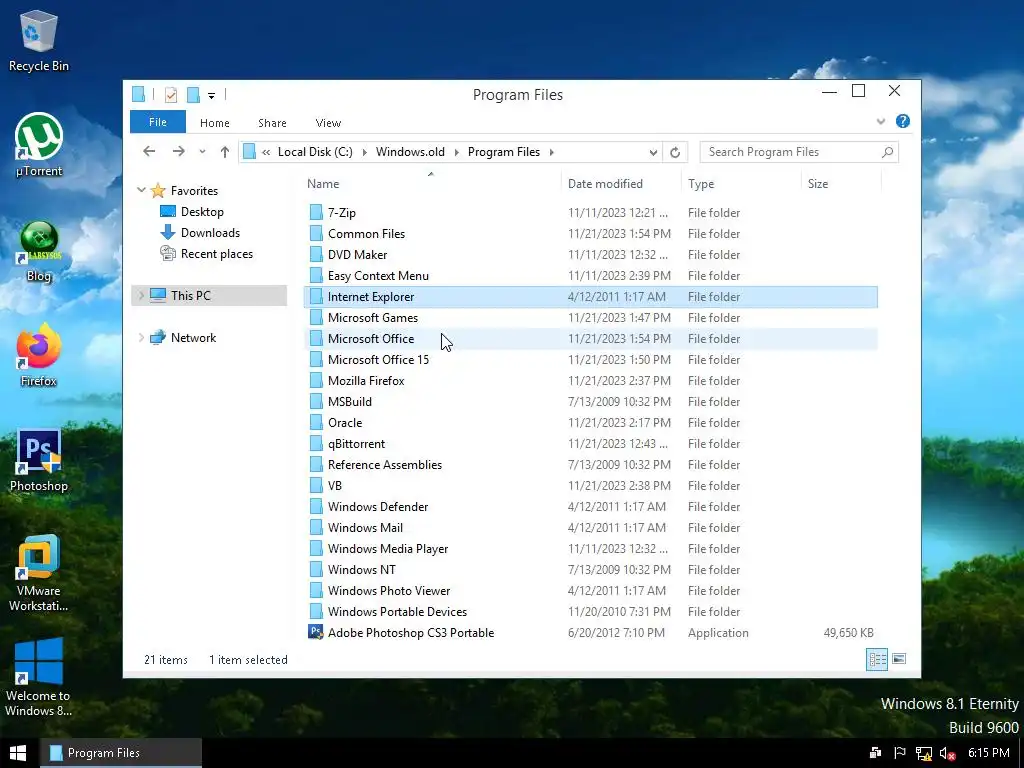Image resolution: width=1024 pixels, height=768 pixels.
Task: Click the Windows Start button
Action: pos(18,753)
